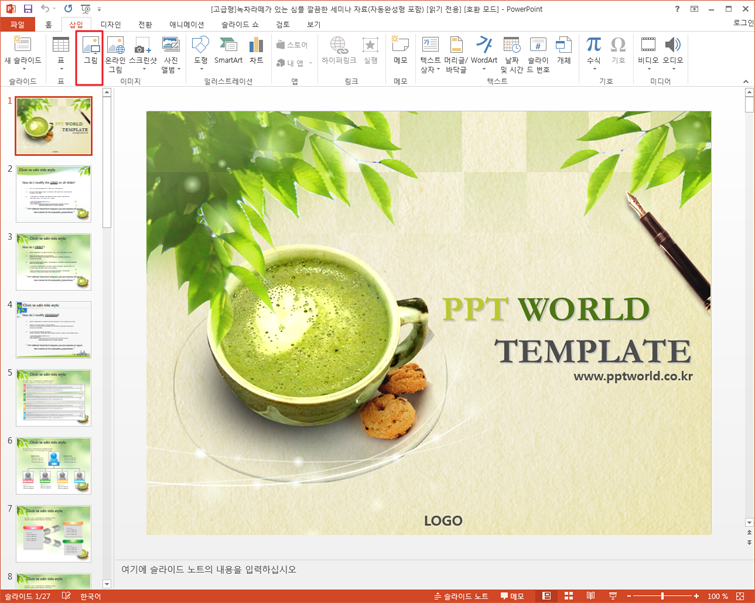Click the slide panel scroll-up arrow
The width and height of the screenshot is (755, 603).
(x=107, y=92)
